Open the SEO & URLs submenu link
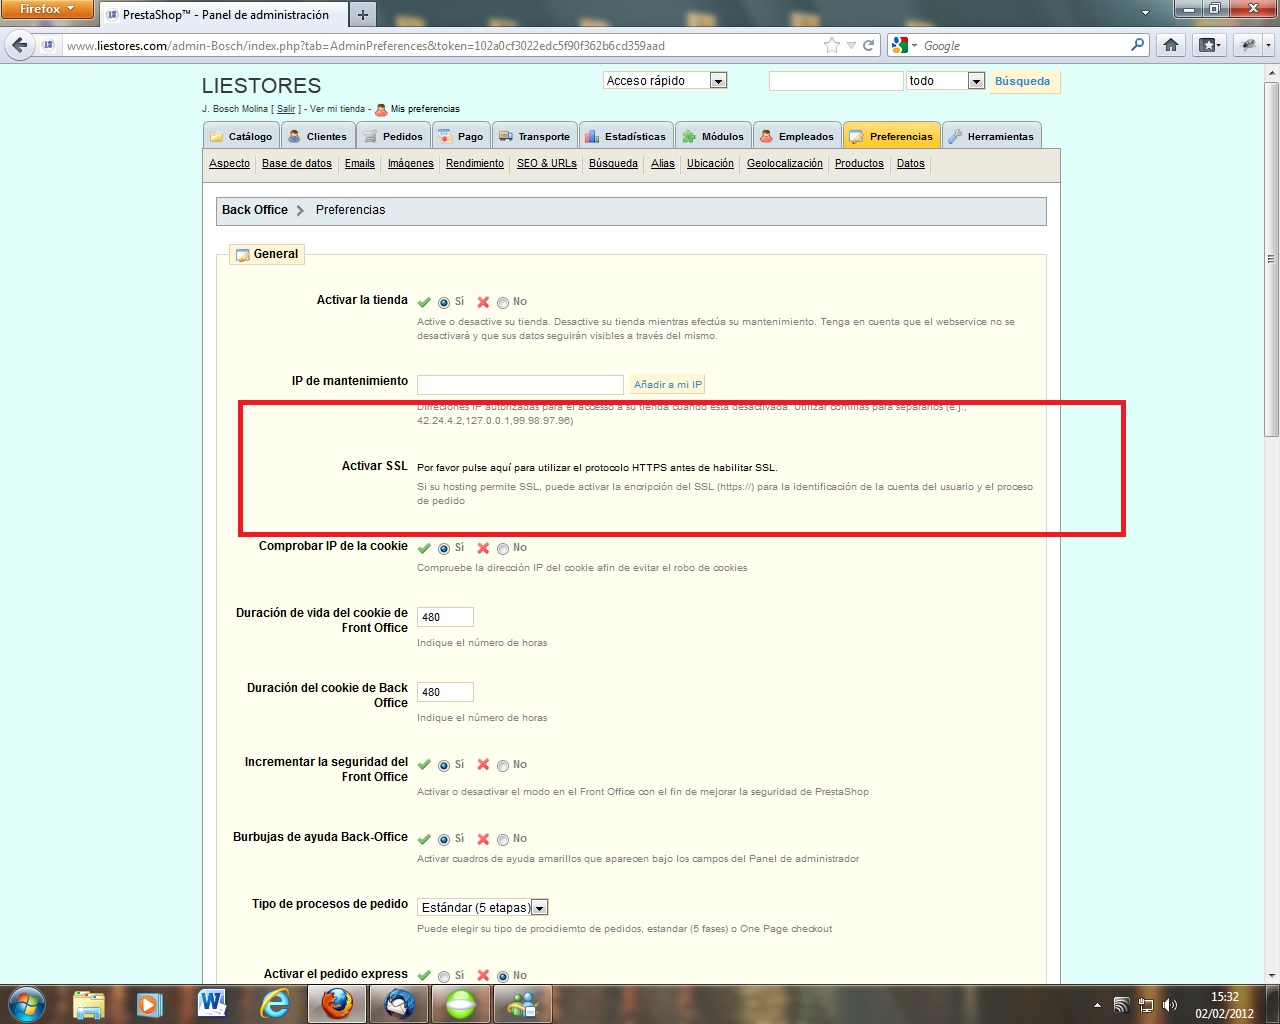The image size is (1280, 1024). 547,163
